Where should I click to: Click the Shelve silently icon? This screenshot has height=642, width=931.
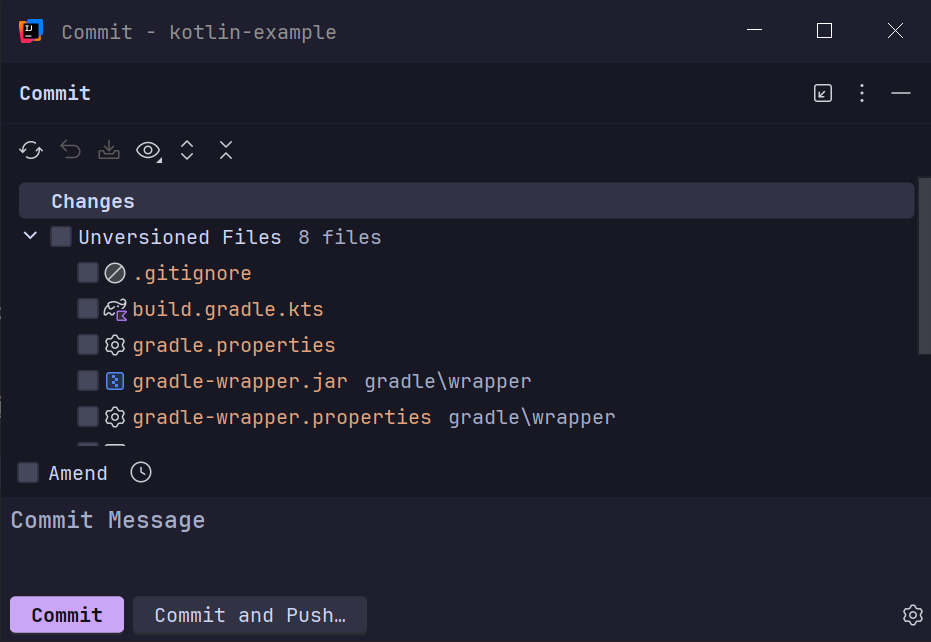pyautogui.click(x=108, y=150)
